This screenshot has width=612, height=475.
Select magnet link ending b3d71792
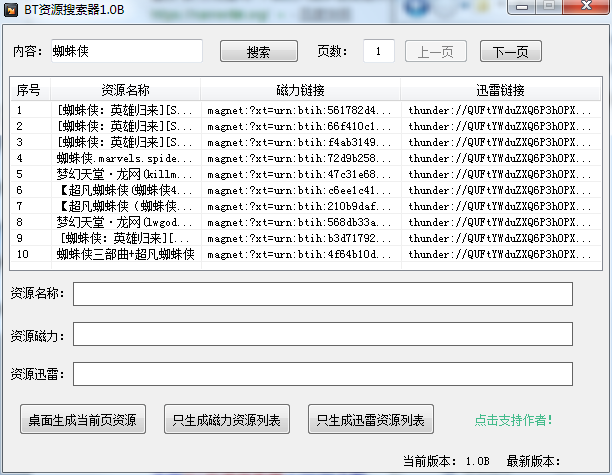pyautogui.click(x=299, y=238)
